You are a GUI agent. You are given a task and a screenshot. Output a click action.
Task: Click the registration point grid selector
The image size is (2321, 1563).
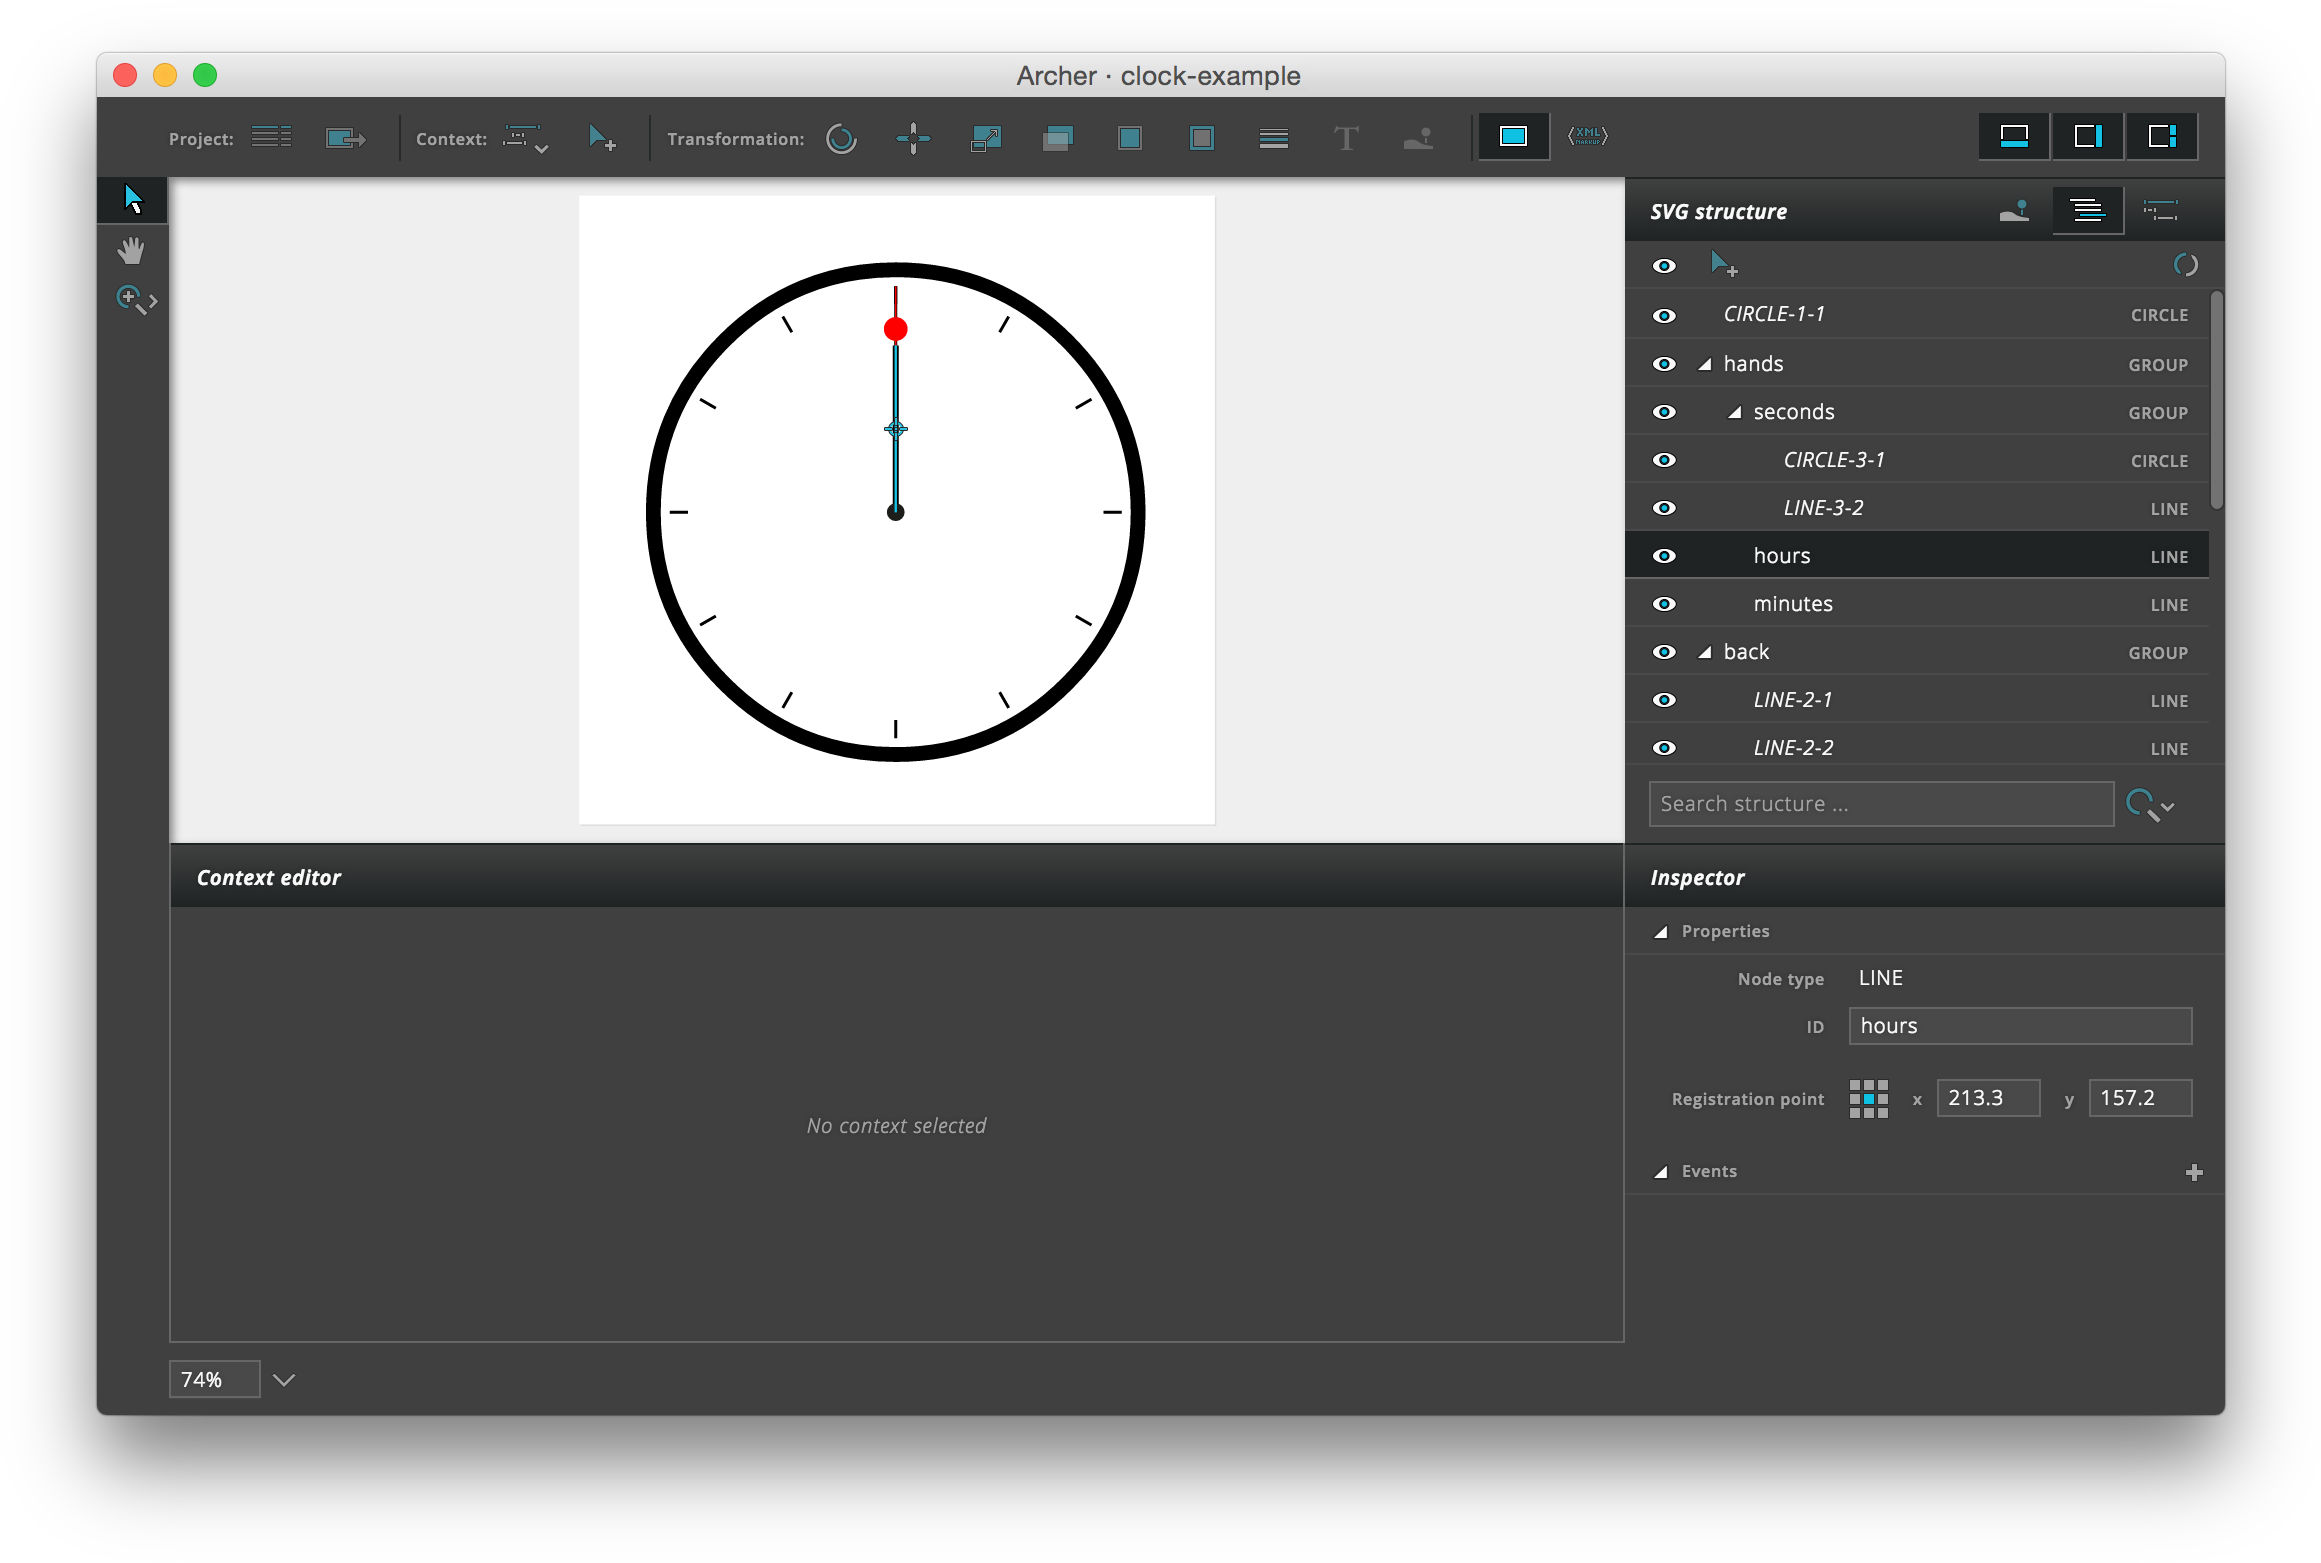pyautogui.click(x=1868, y=1098)
